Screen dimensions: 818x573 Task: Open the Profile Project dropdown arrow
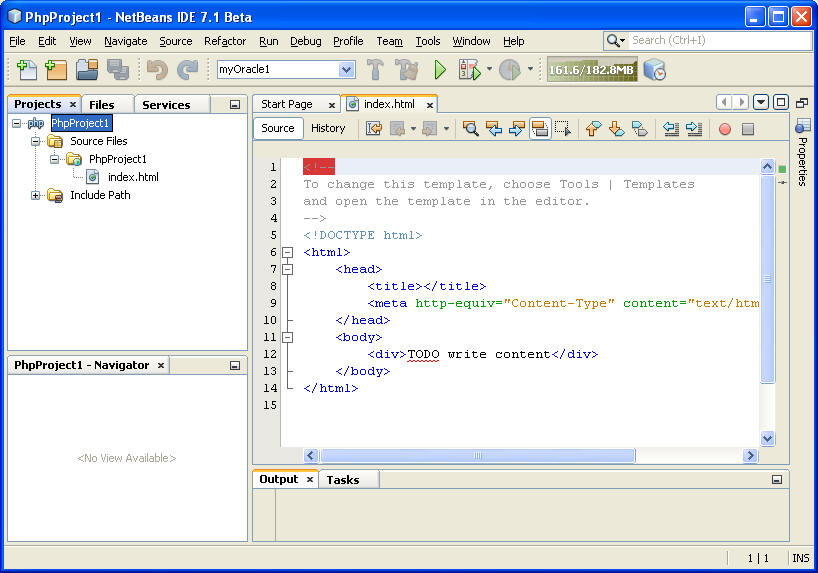(x=530, y=68)
